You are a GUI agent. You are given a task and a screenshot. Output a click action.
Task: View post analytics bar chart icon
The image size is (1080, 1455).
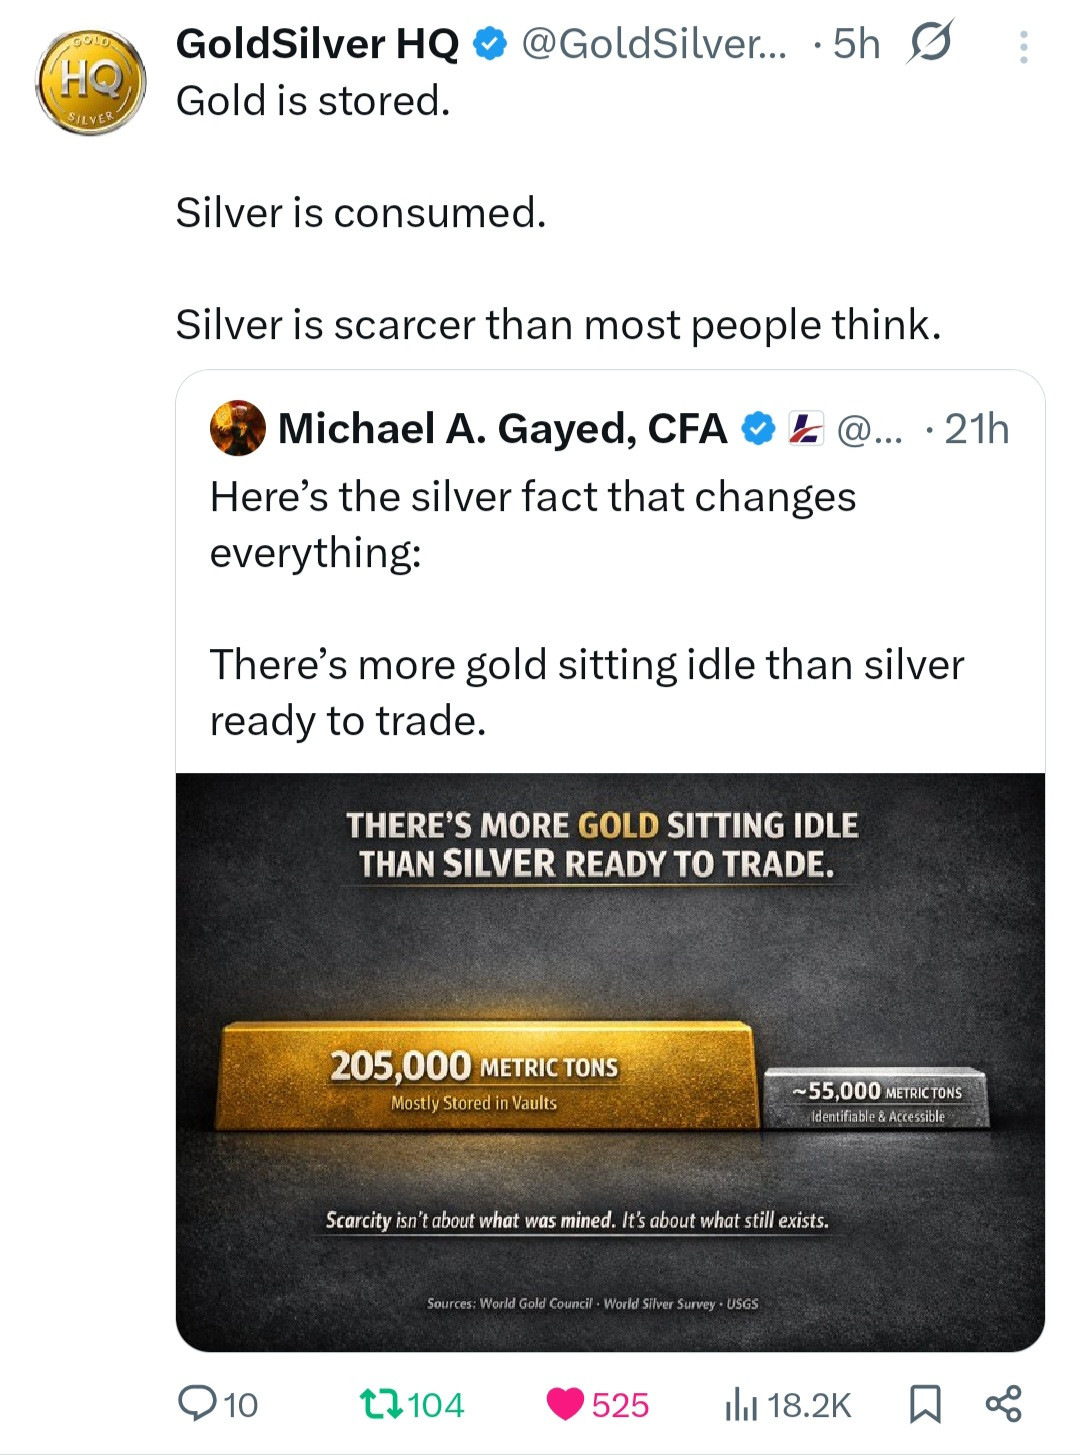click(740, 1404)
